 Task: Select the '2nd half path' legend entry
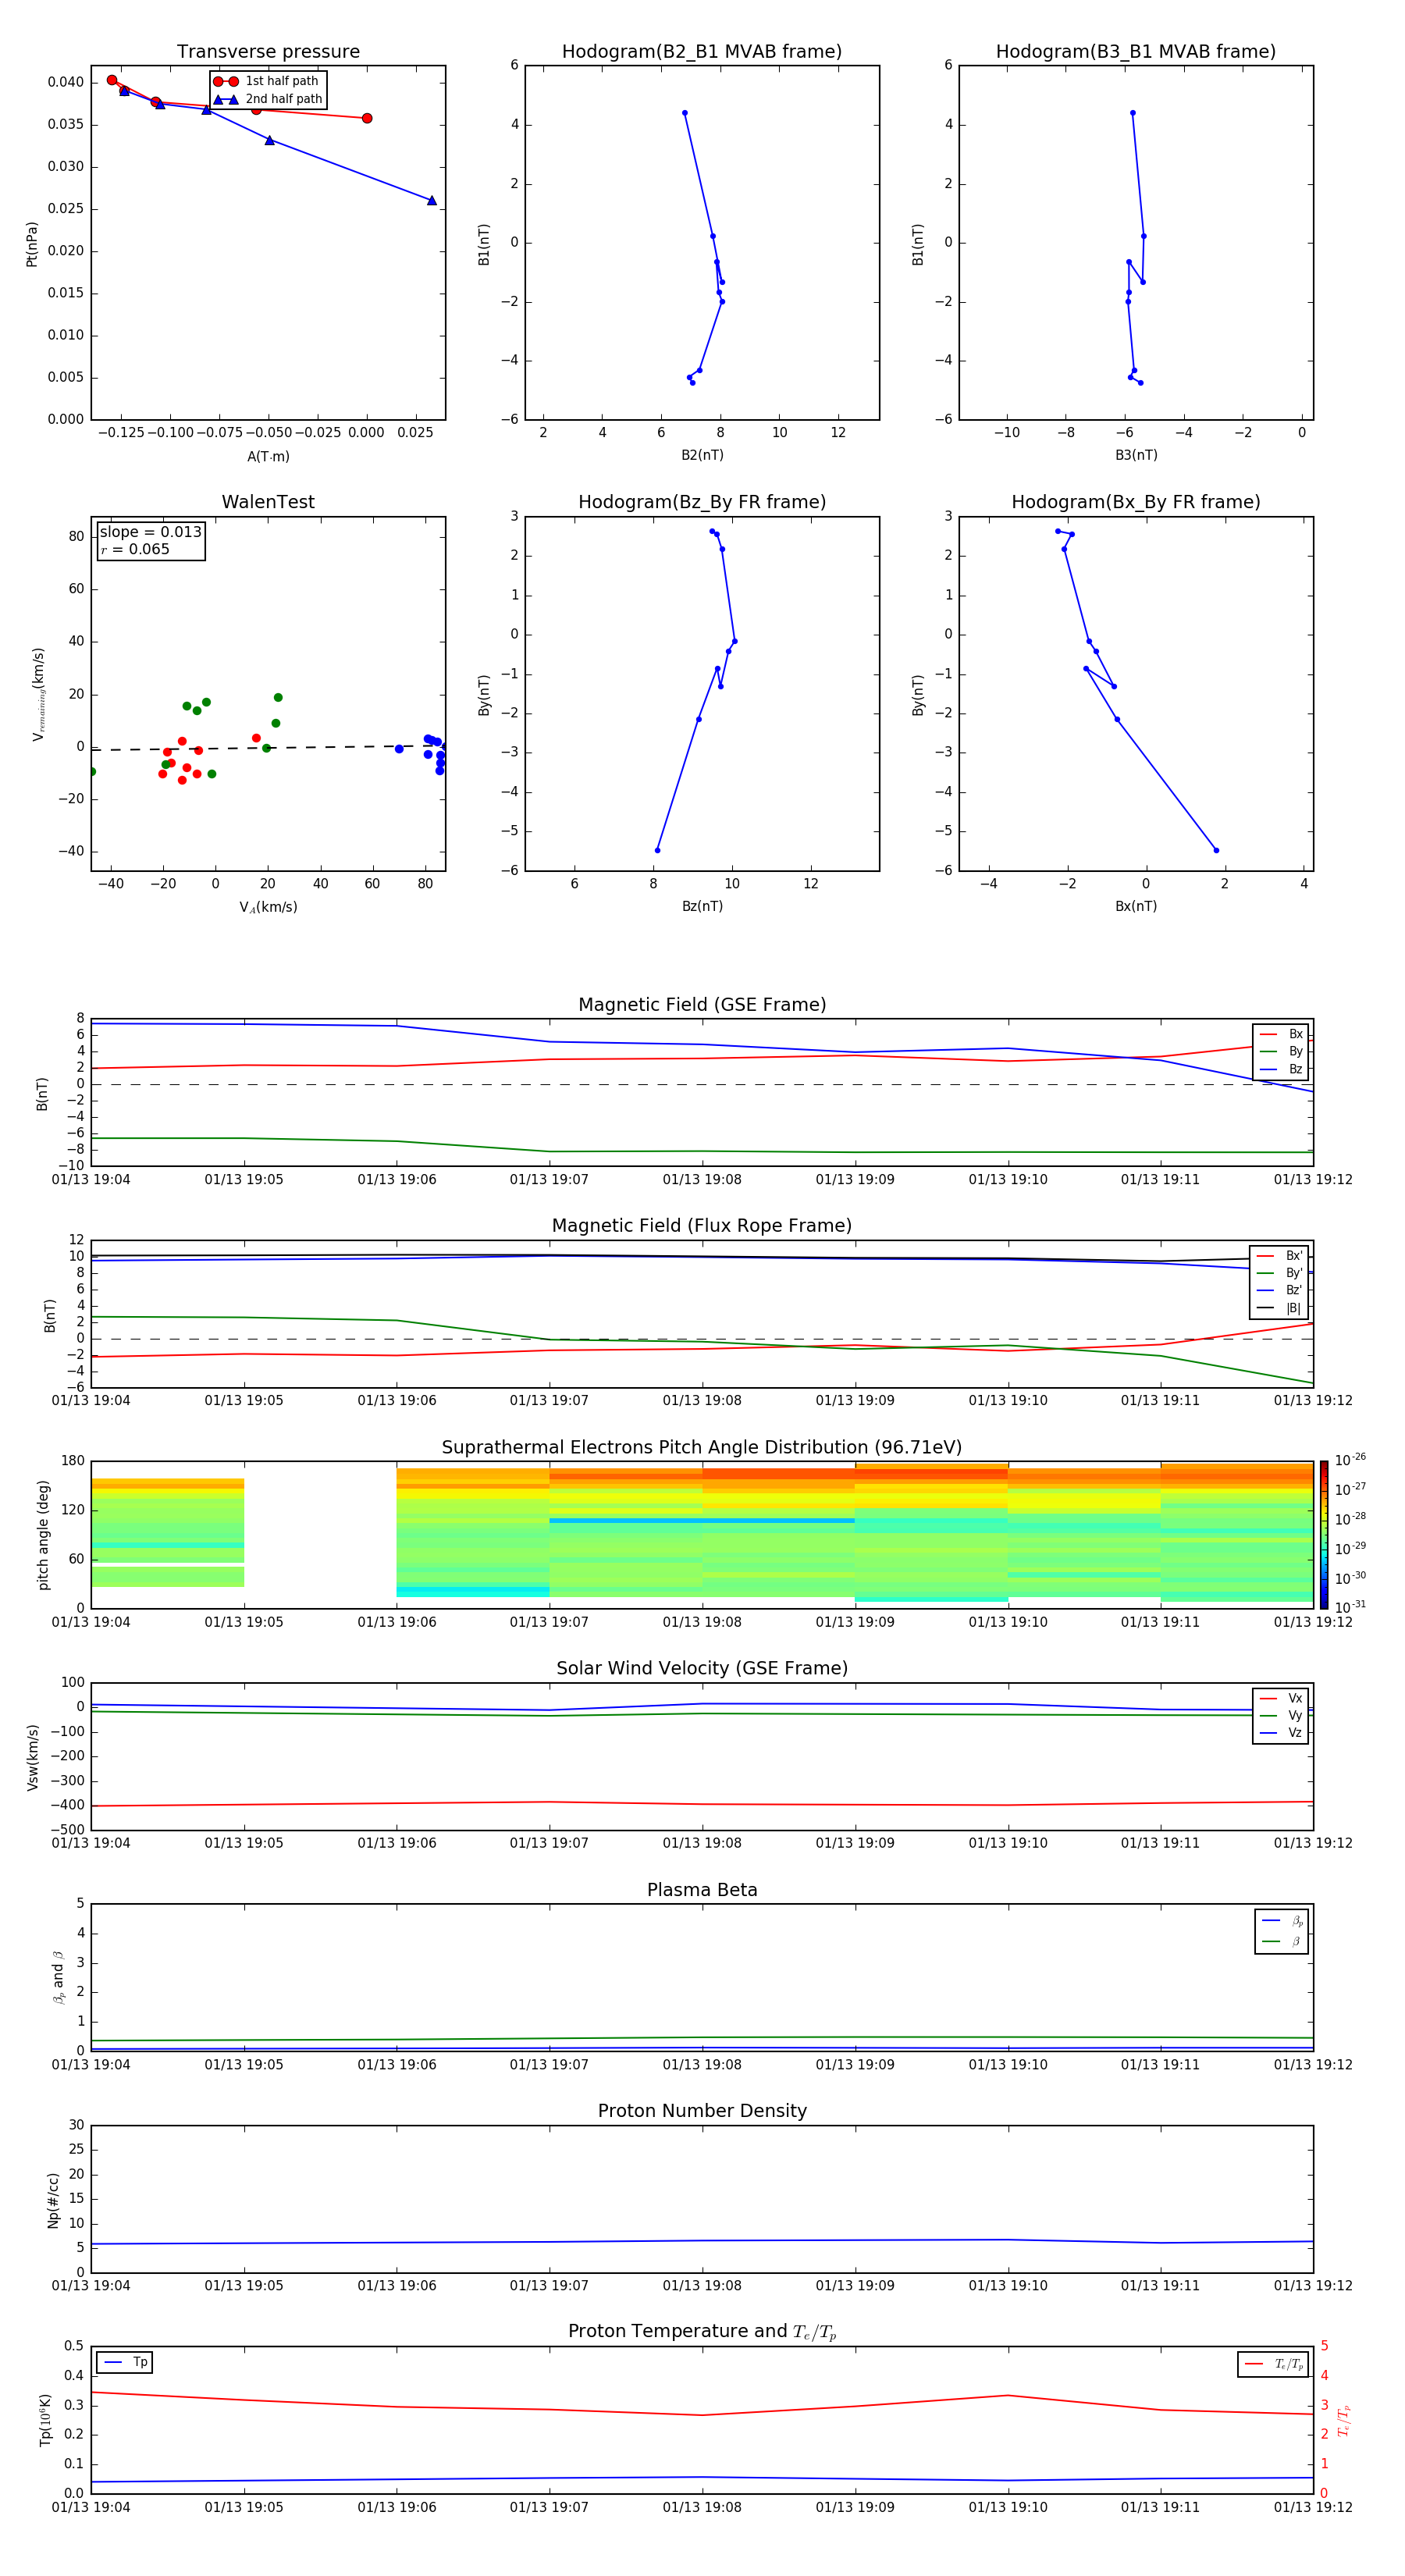click(x=267, y=99)
